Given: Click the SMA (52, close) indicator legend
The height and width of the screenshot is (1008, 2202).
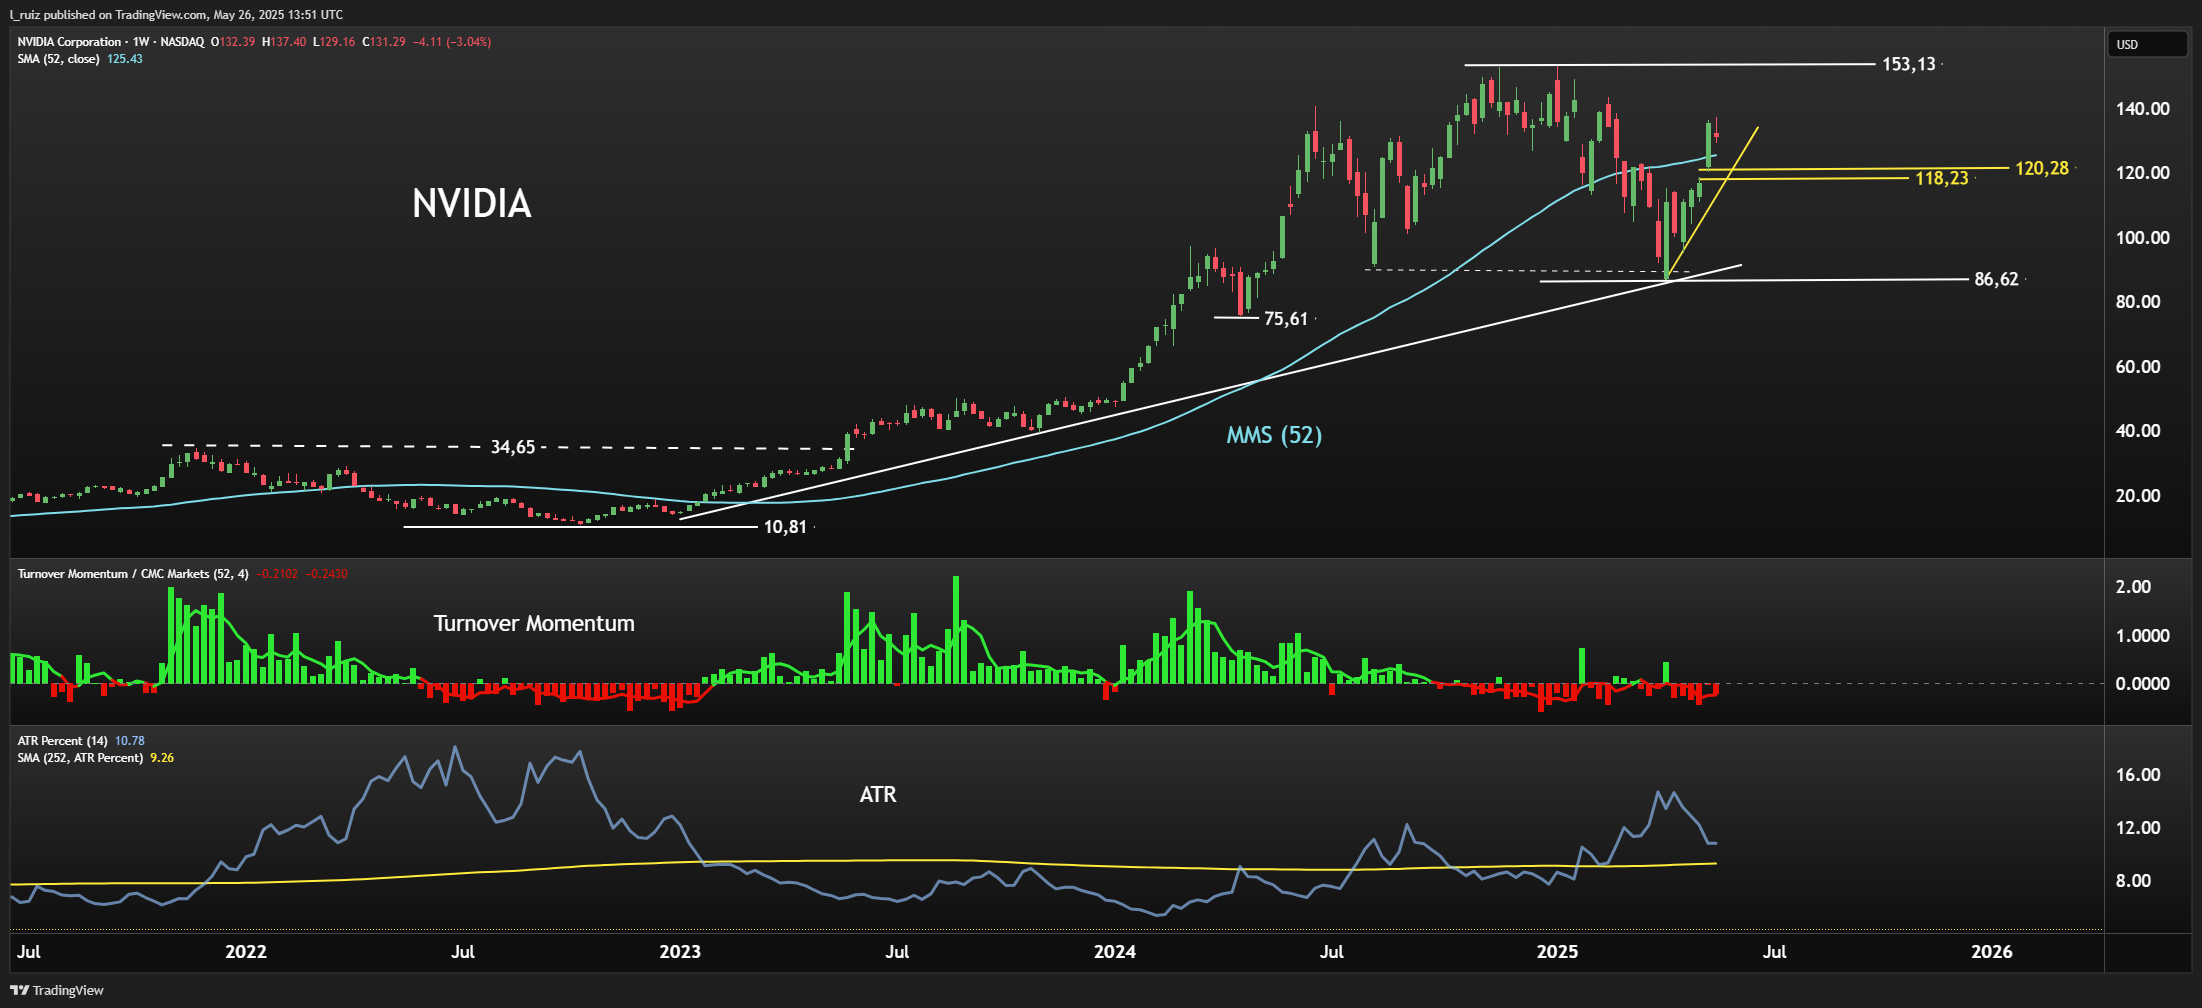Looking at the screenshot, I should tap(58, 59).
